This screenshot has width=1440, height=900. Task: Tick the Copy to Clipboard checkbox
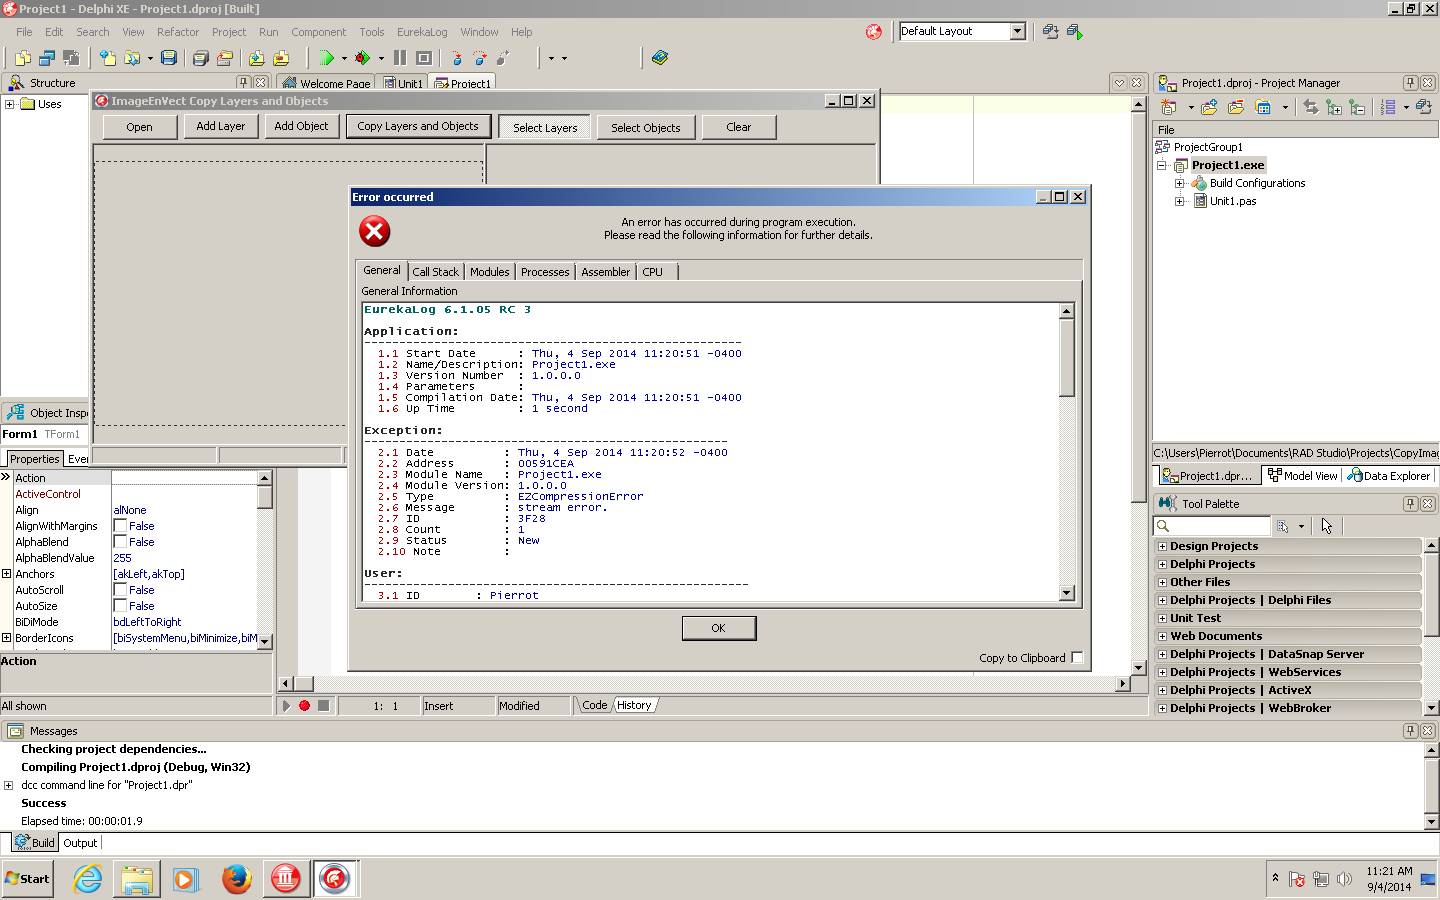click(x=1077, y=657)
